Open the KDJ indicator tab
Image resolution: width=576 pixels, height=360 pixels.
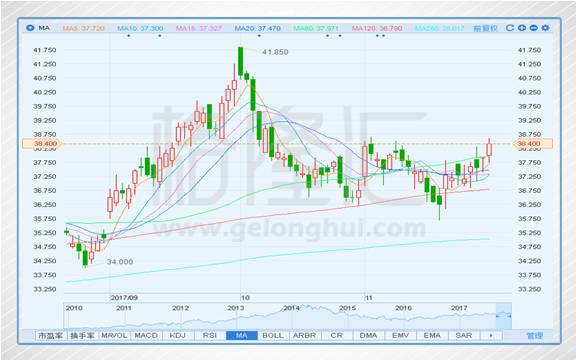[178, 335]
